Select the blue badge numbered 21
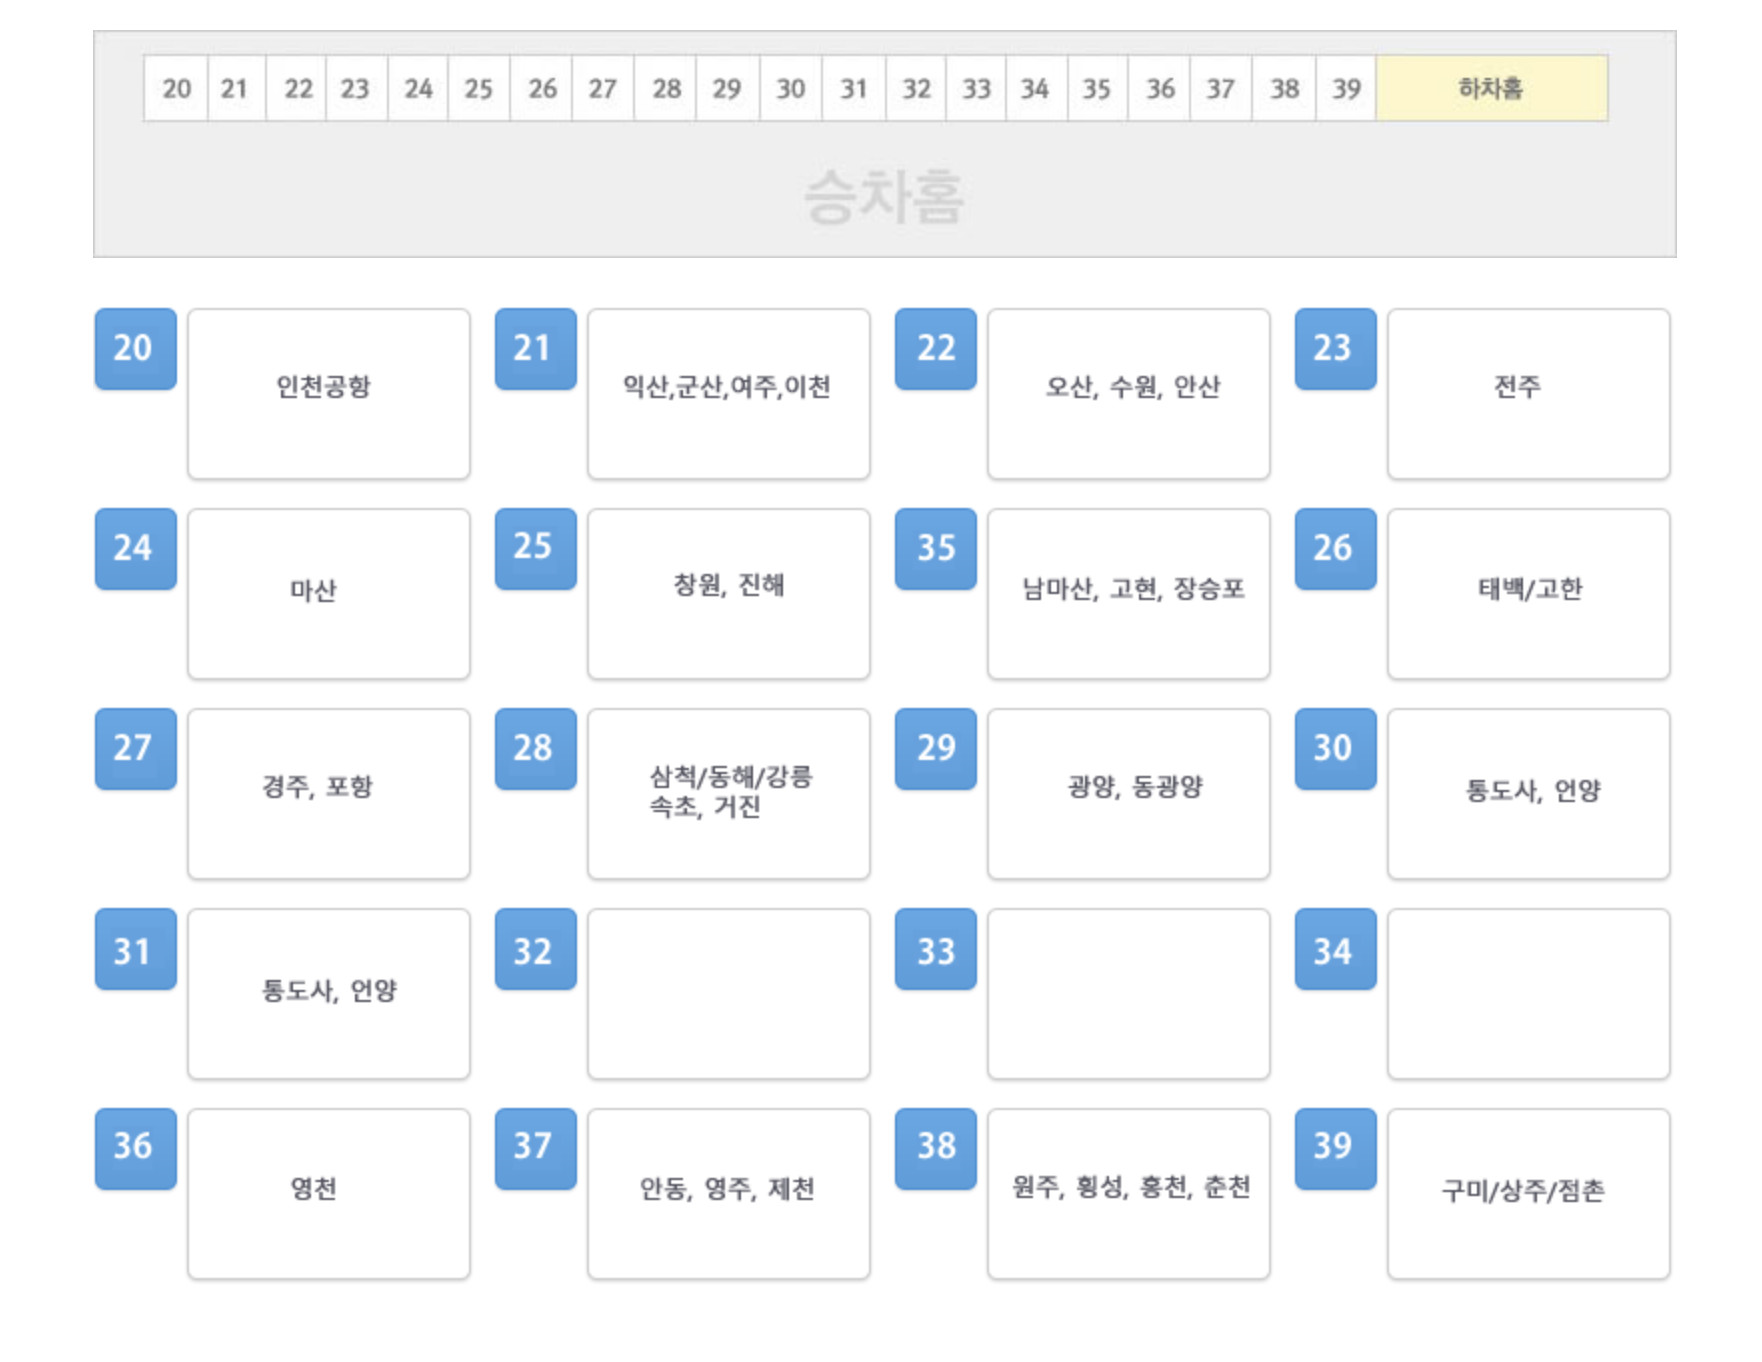The image size is (1762, 1362). 536,349
